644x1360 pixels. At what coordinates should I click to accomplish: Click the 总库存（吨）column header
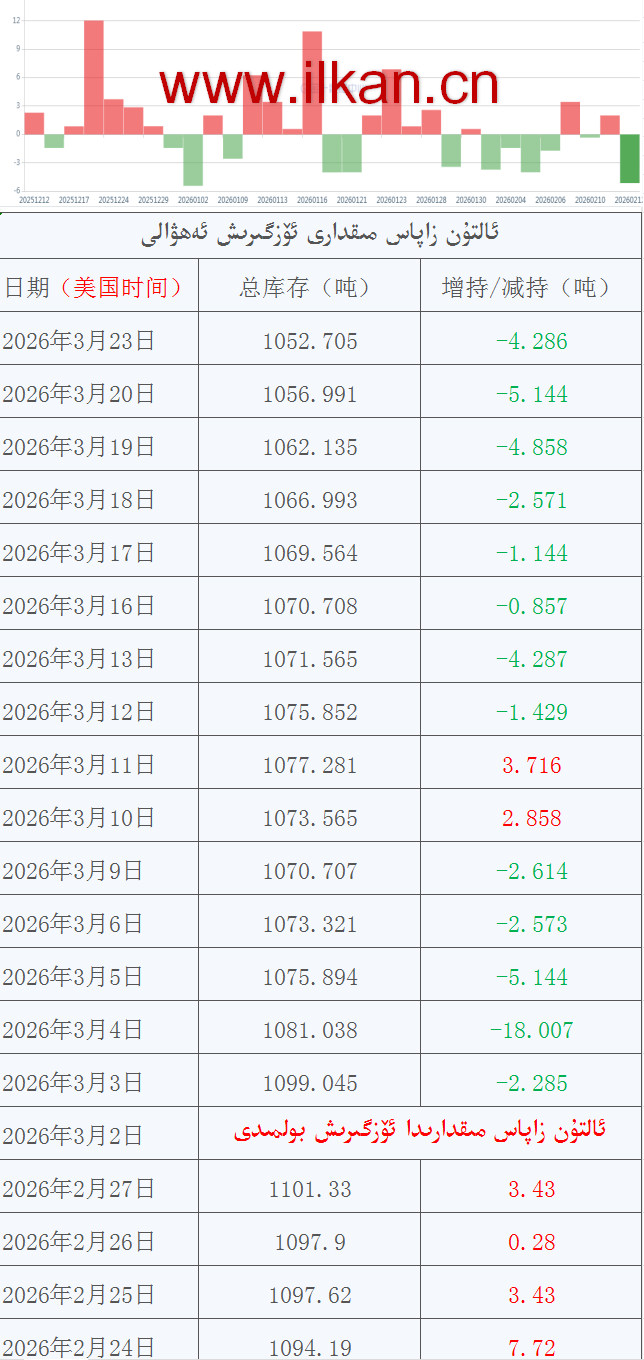(x=310, y=288)
